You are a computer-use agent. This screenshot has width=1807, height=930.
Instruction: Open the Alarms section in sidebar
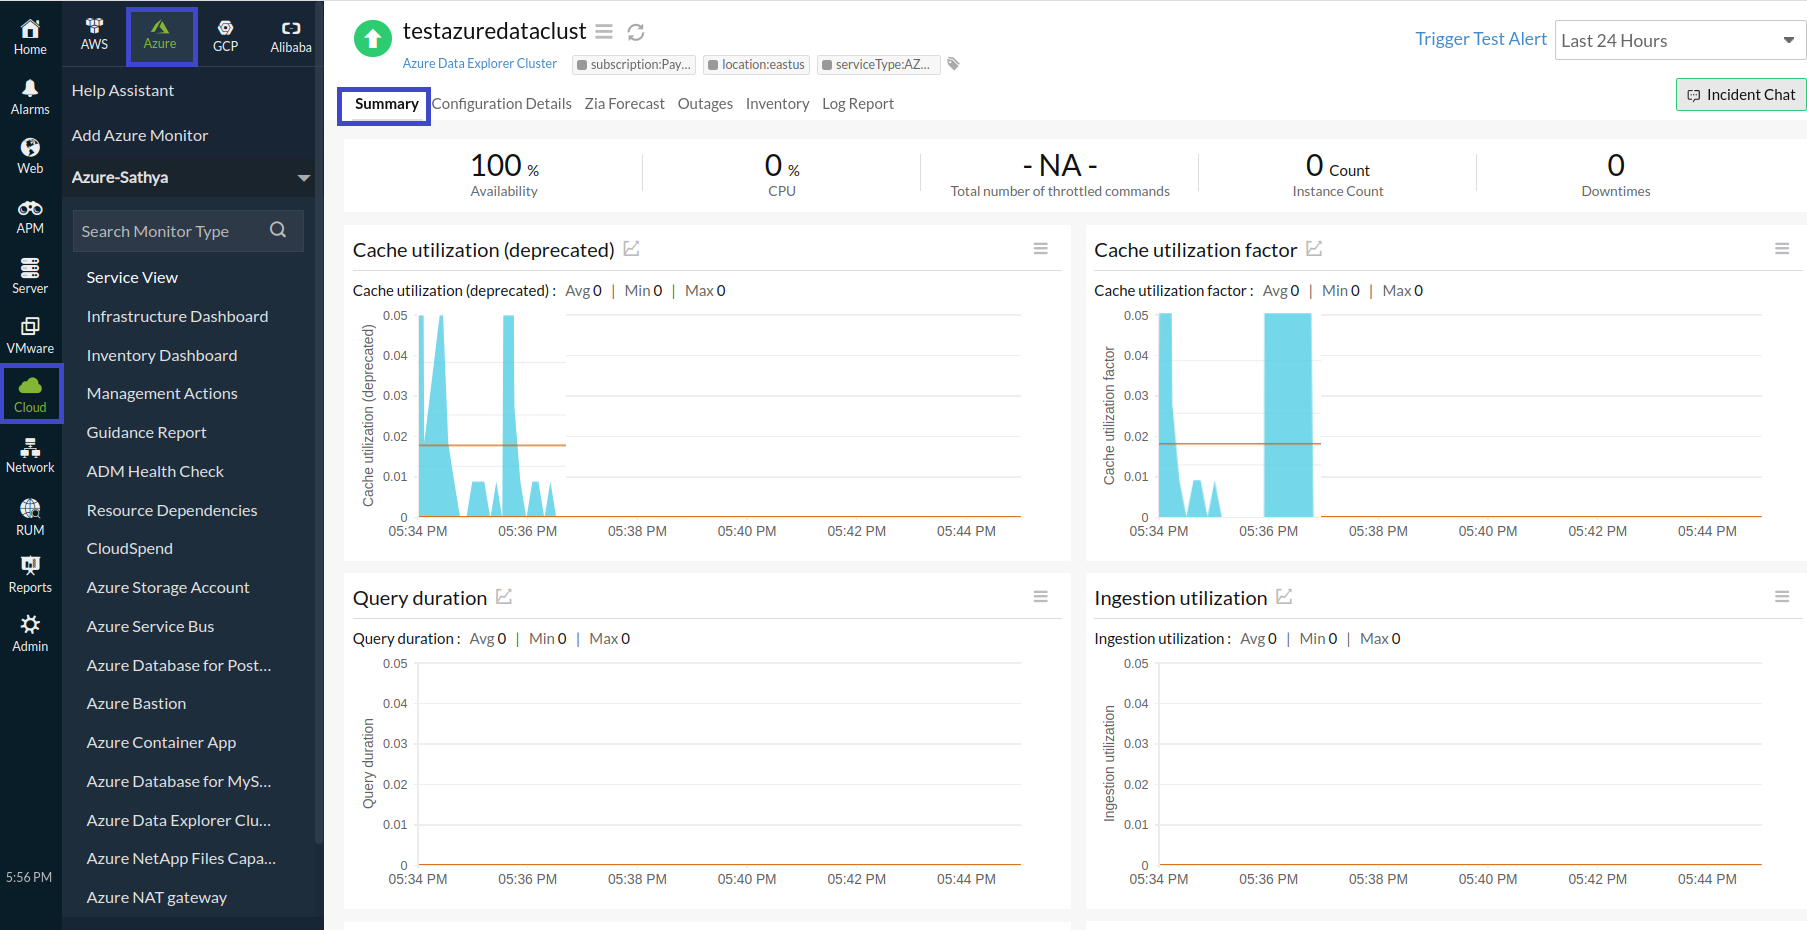pos(30,97)
